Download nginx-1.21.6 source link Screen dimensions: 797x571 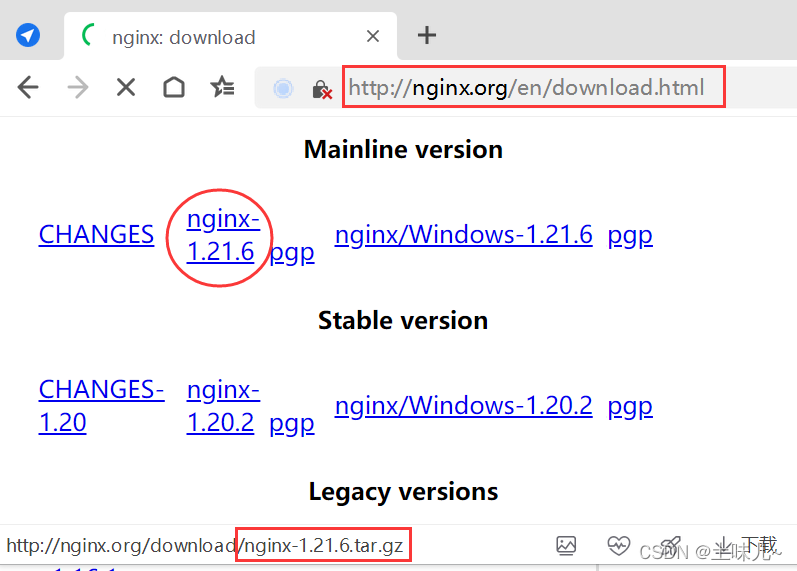(223, 235)
